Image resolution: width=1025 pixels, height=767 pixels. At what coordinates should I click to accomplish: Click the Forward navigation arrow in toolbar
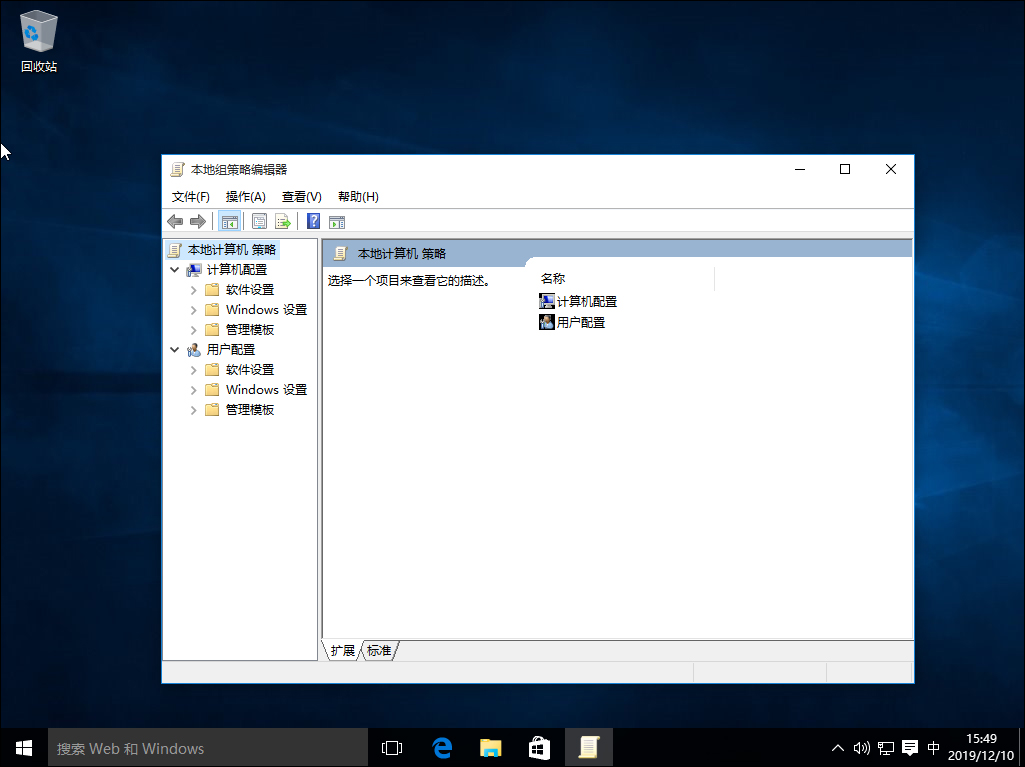(x=197, y=221)
